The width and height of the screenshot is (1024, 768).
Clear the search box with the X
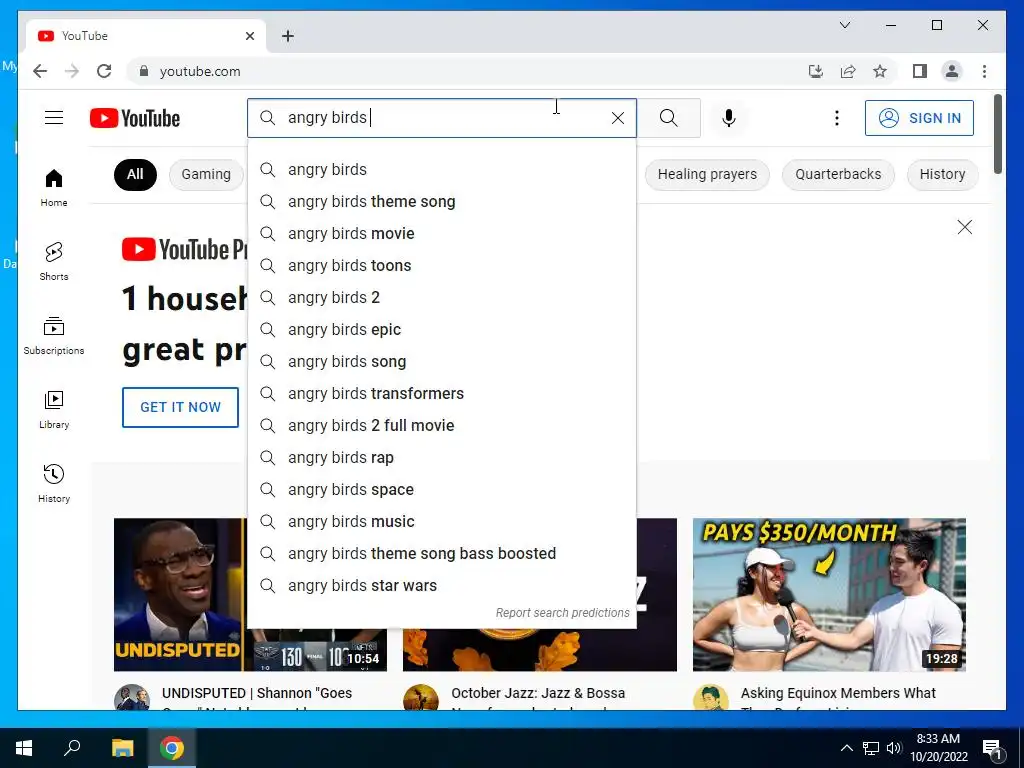(x=617, y=118)
